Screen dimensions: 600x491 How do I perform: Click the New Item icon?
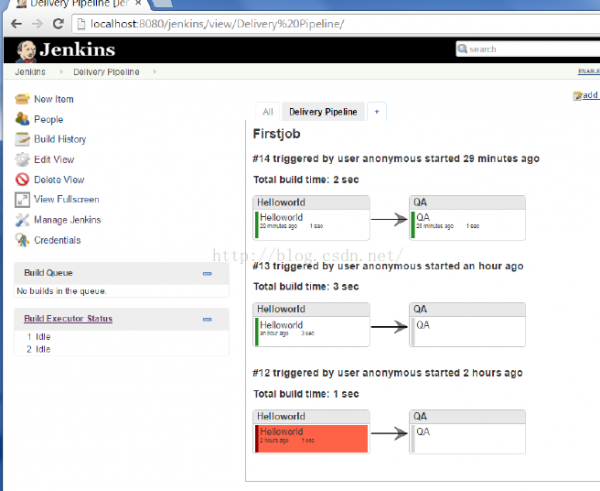click(22, 99)
